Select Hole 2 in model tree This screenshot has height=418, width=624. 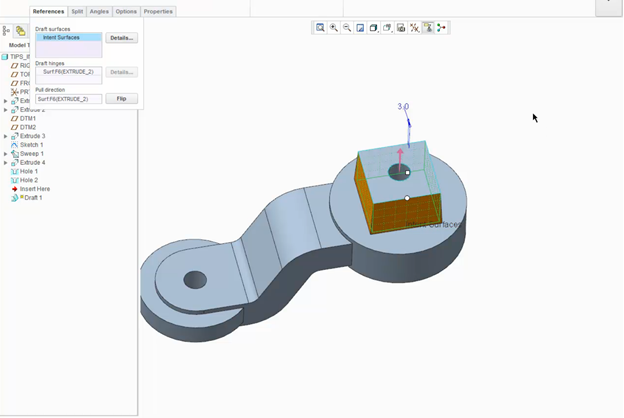coord(29,180)
